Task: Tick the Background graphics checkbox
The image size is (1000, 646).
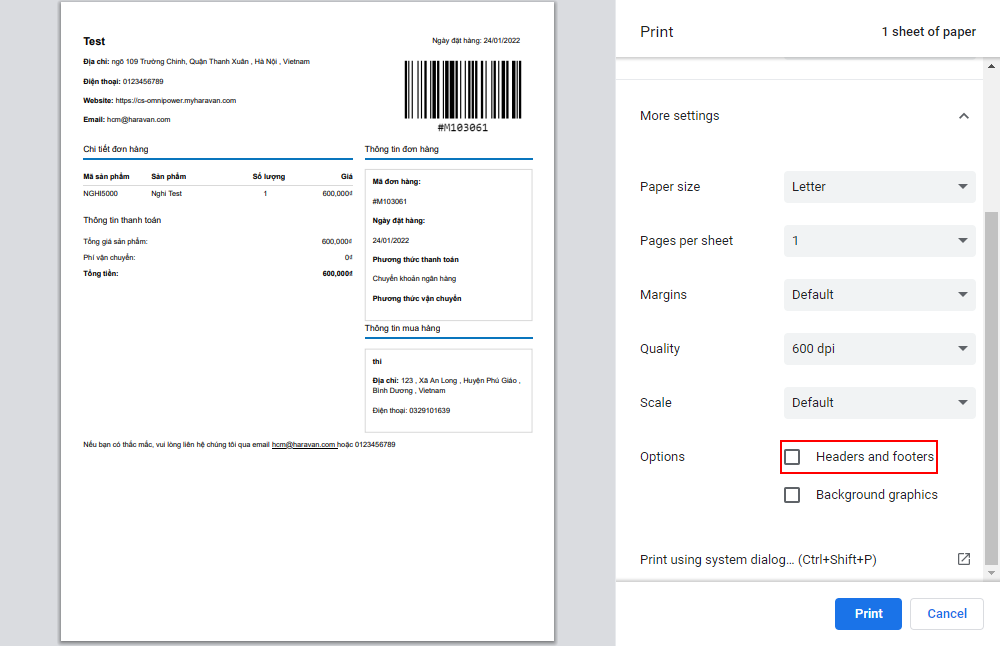Action: [792, 495]
